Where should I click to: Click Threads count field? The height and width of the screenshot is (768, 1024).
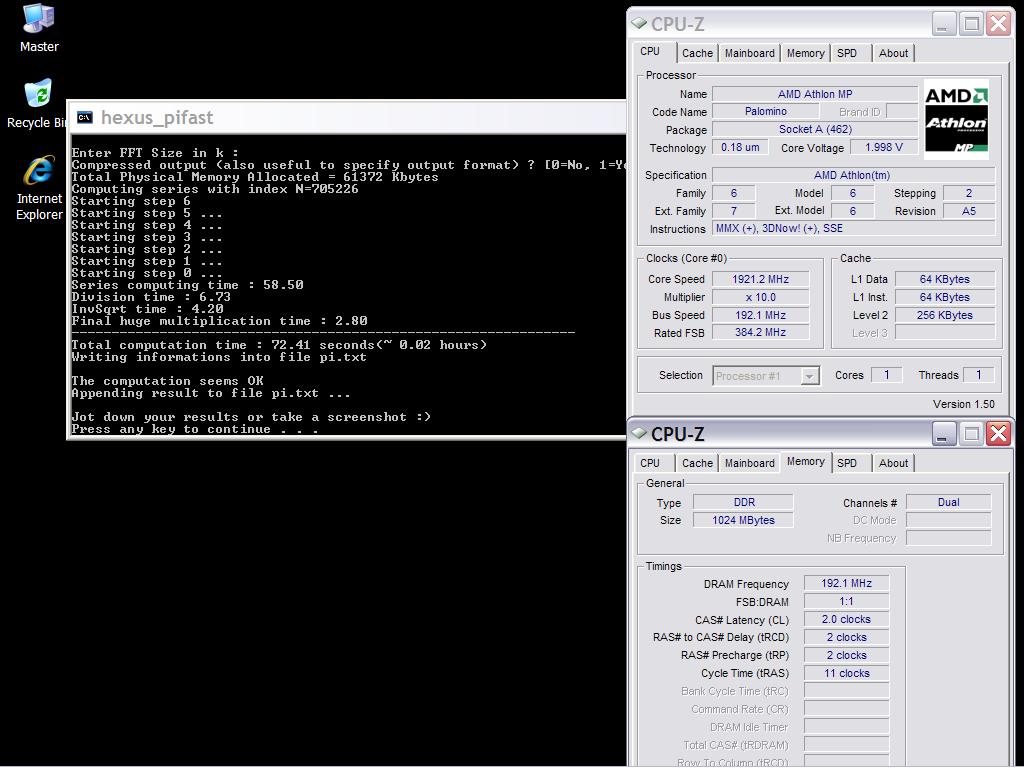pos(978,375)
